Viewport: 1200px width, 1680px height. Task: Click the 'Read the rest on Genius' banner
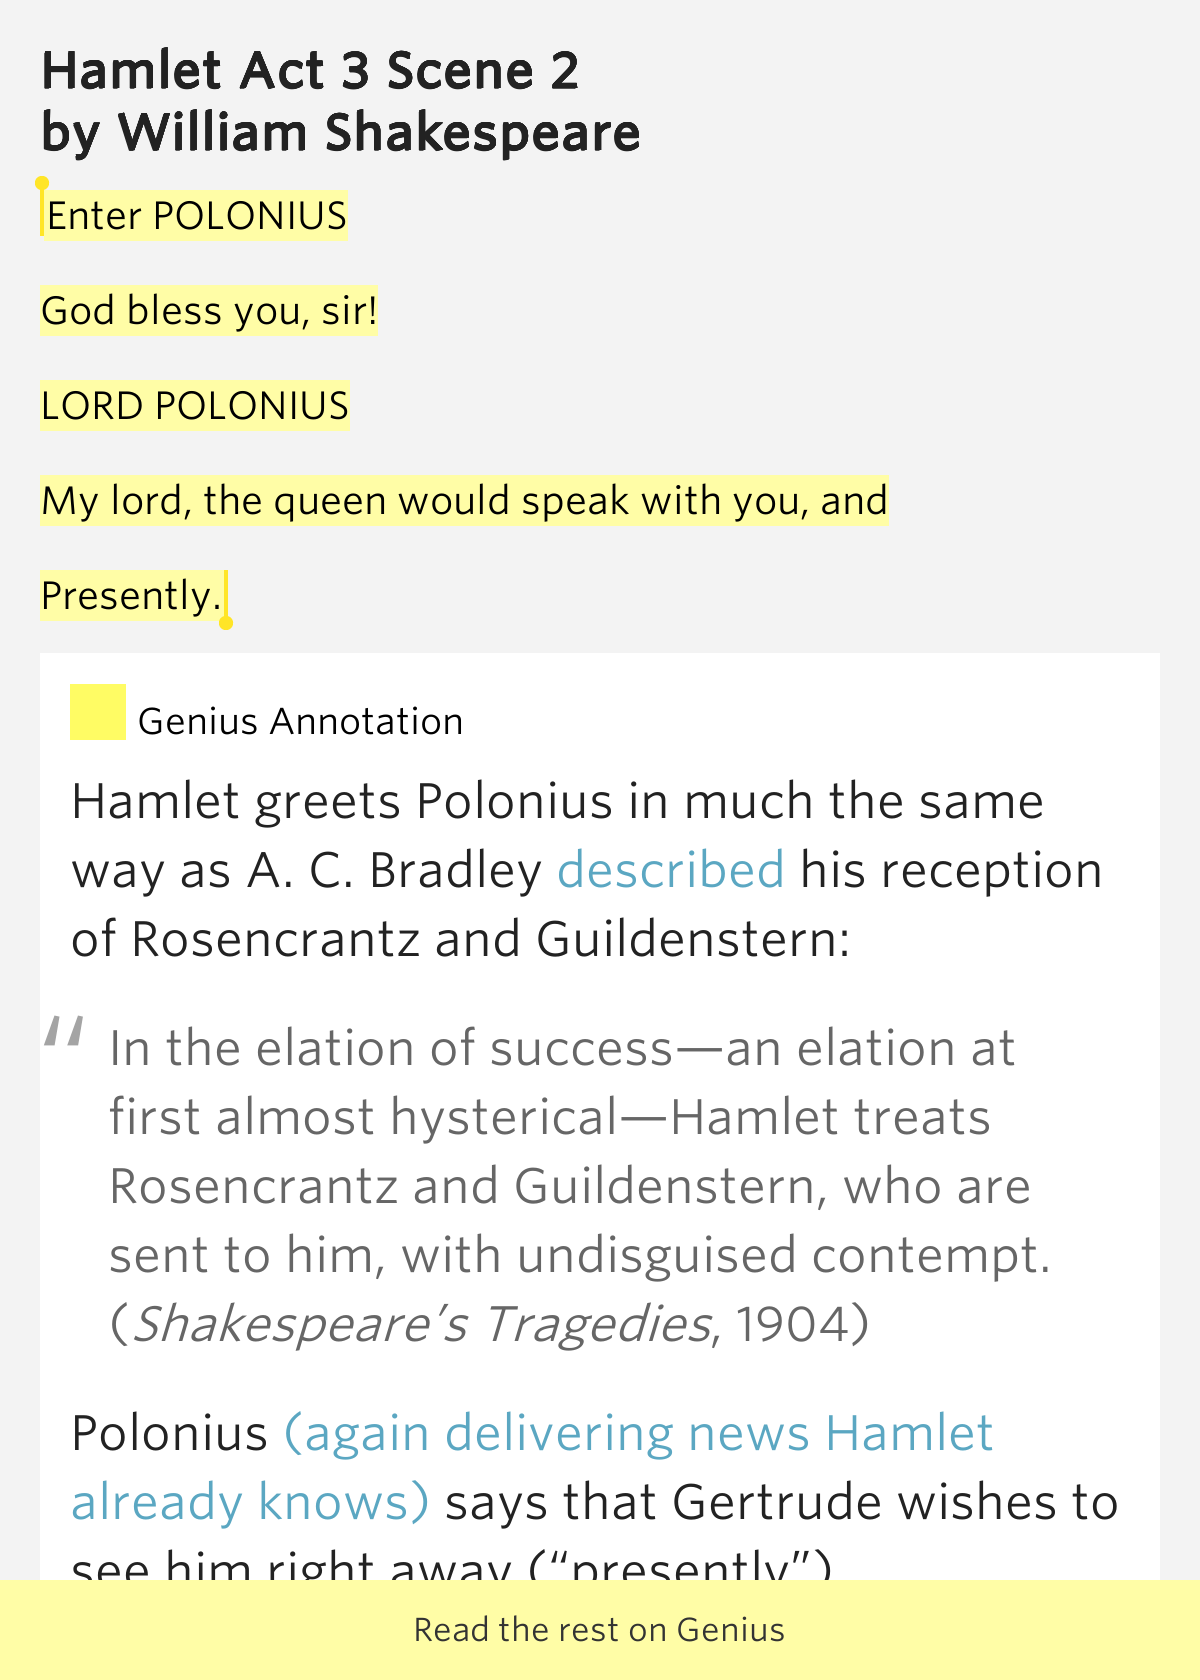(x=600, y=1630)
